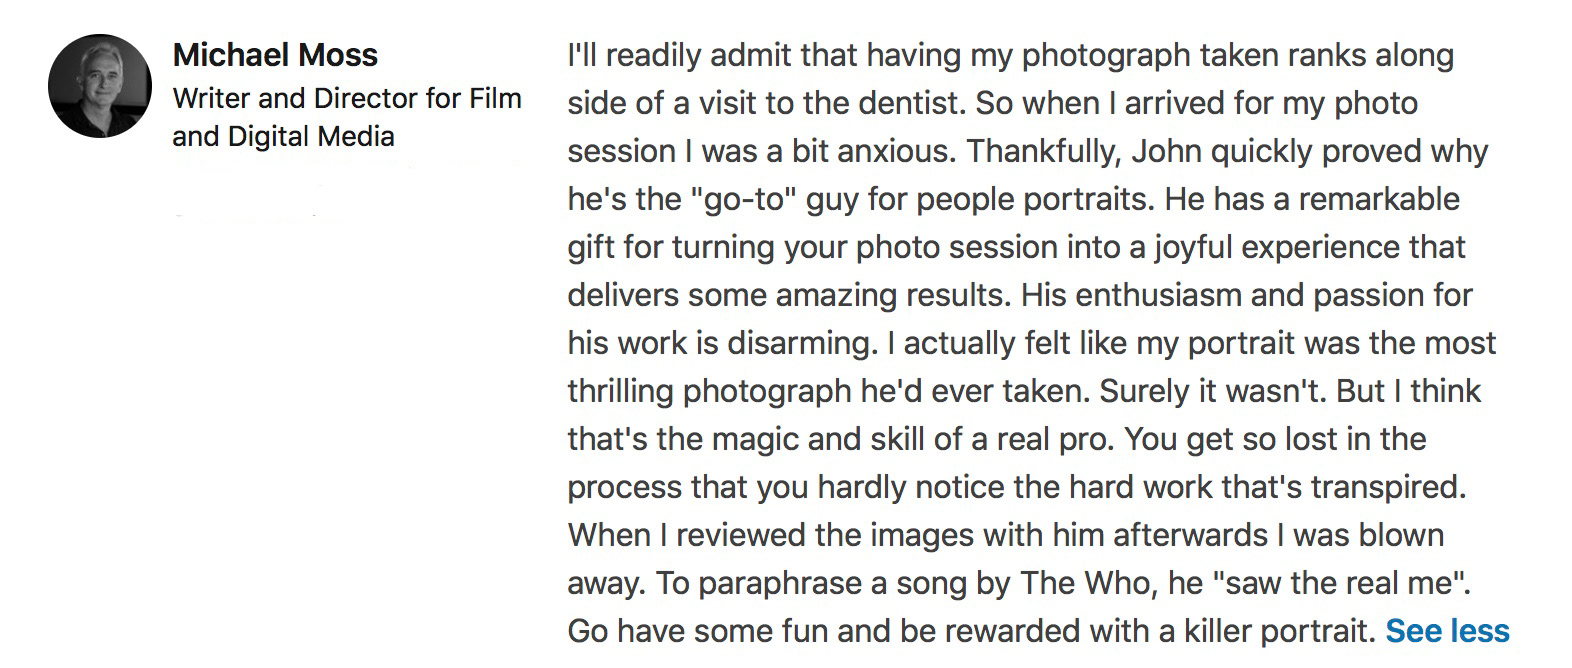Click the phrase "thrilling photograph"
Viewport: 1572px width, 668px height.
[709, 391]
